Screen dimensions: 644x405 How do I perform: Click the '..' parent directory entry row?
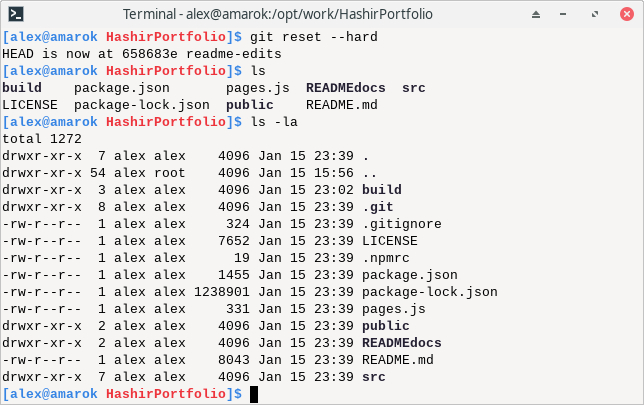point(189,173)
